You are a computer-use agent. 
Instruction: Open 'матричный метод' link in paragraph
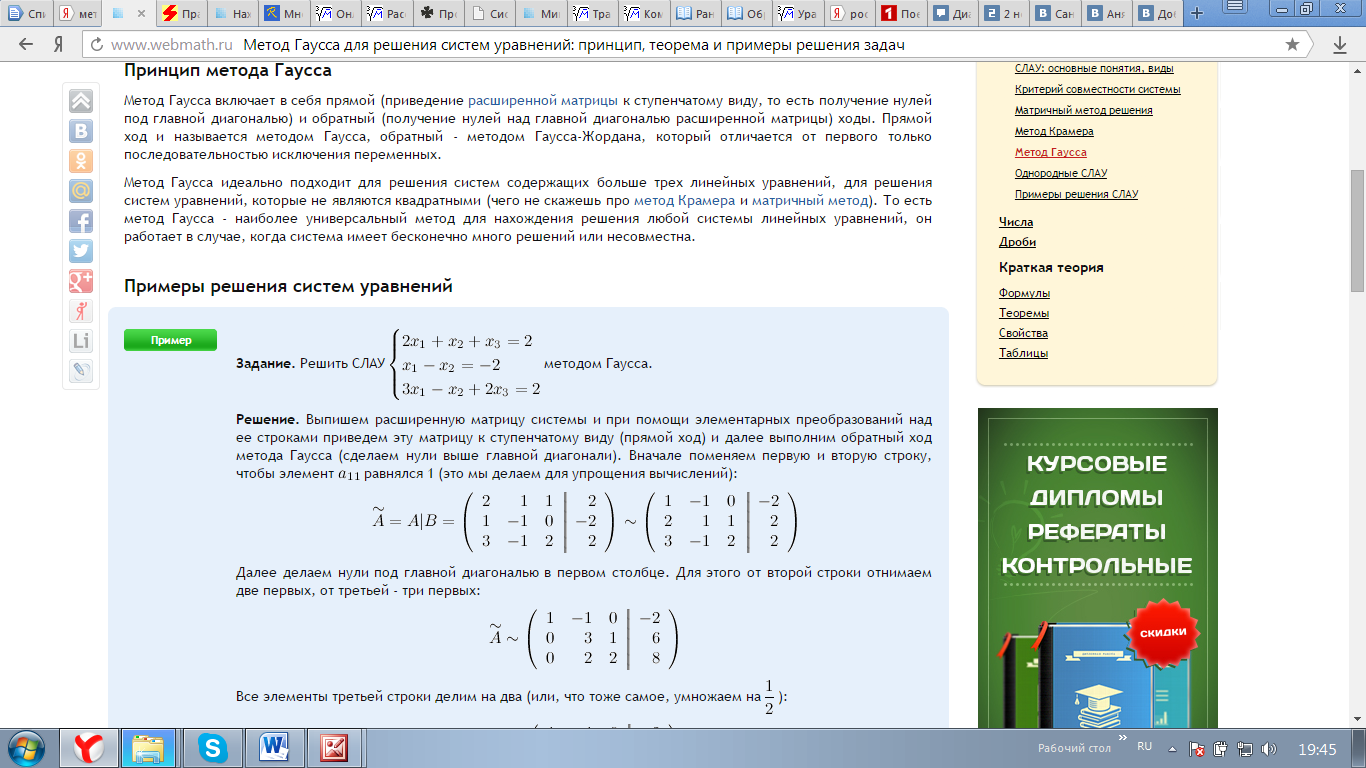click(810, 200)
